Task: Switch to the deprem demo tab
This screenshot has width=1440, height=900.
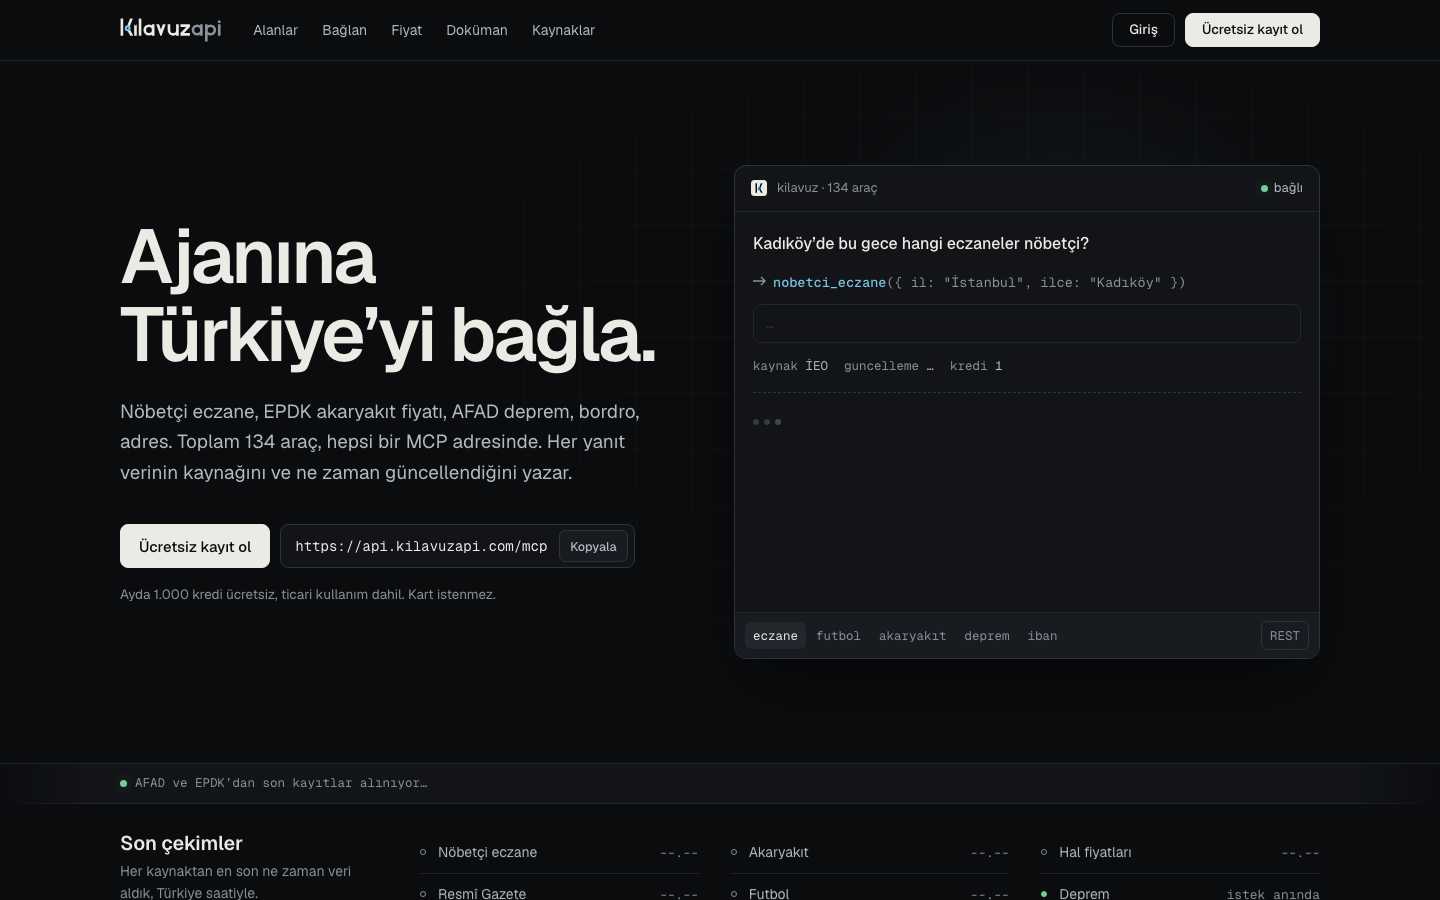Action: (987, 635)
